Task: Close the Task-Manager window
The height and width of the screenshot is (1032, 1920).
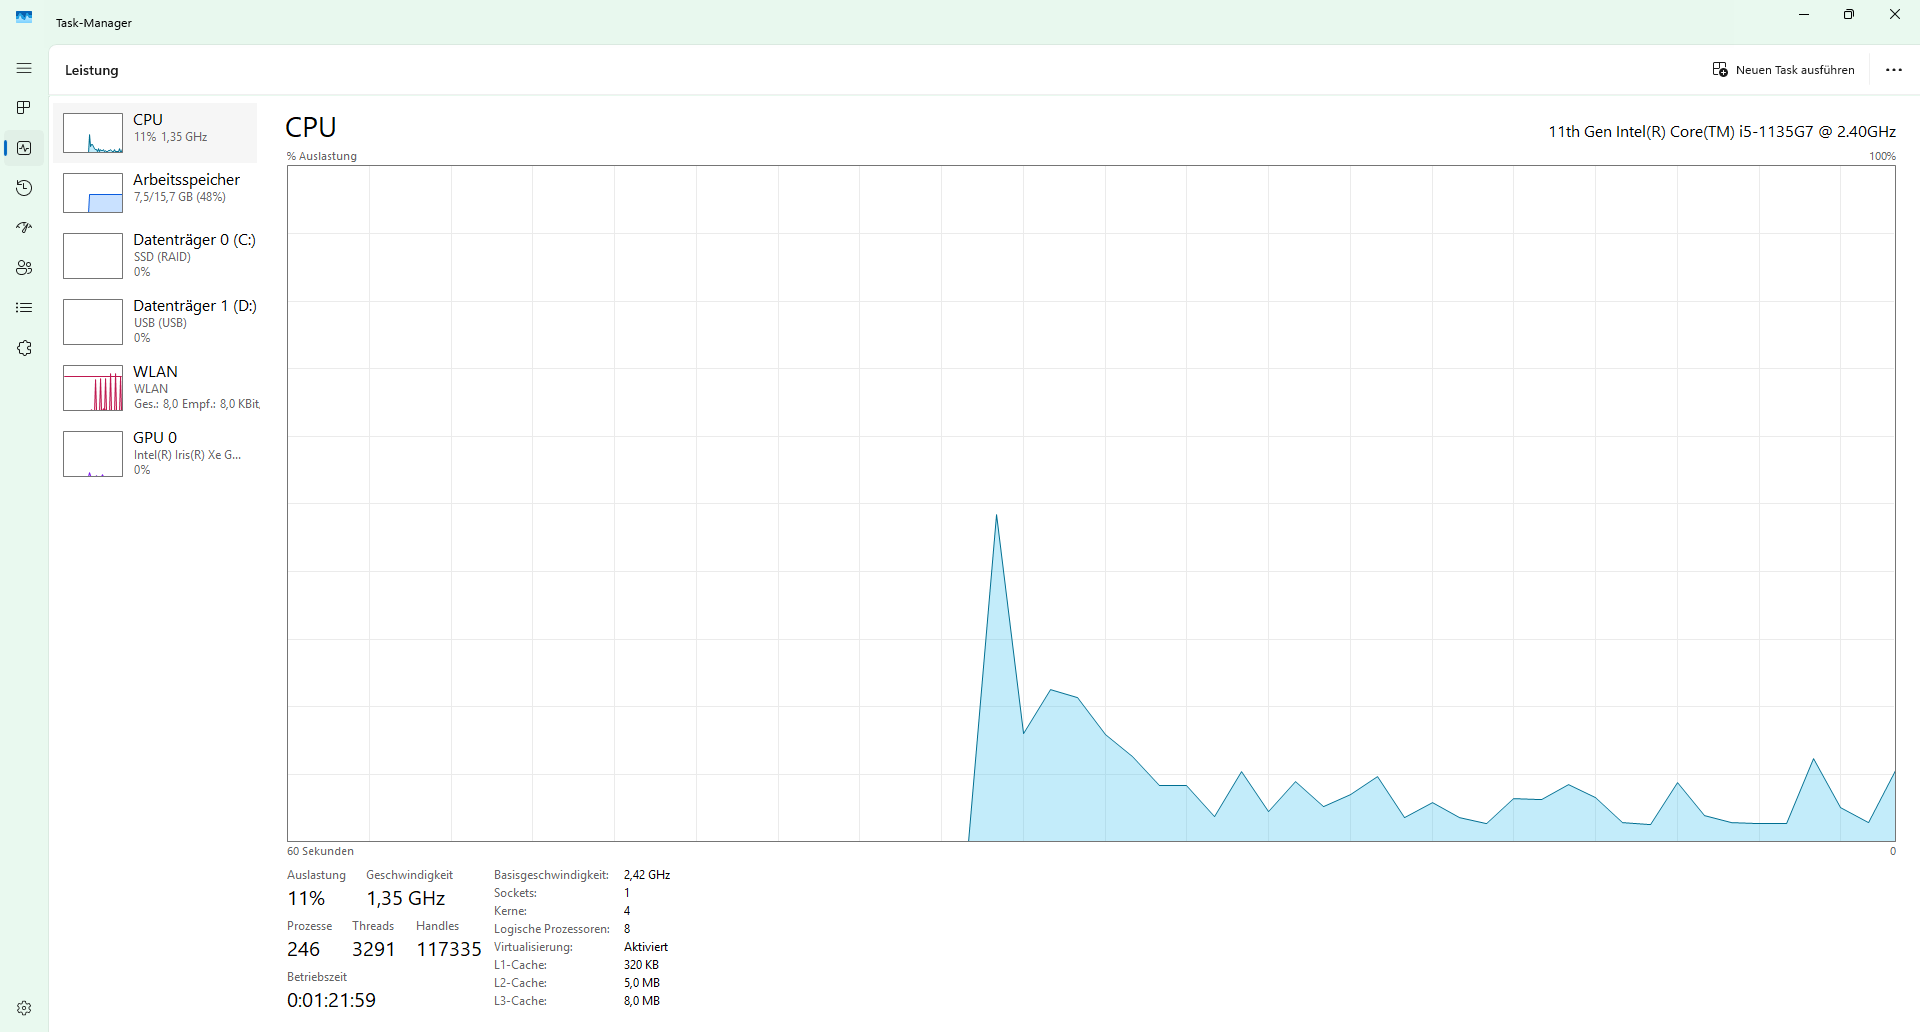Action: click(x=1895, y=15)
